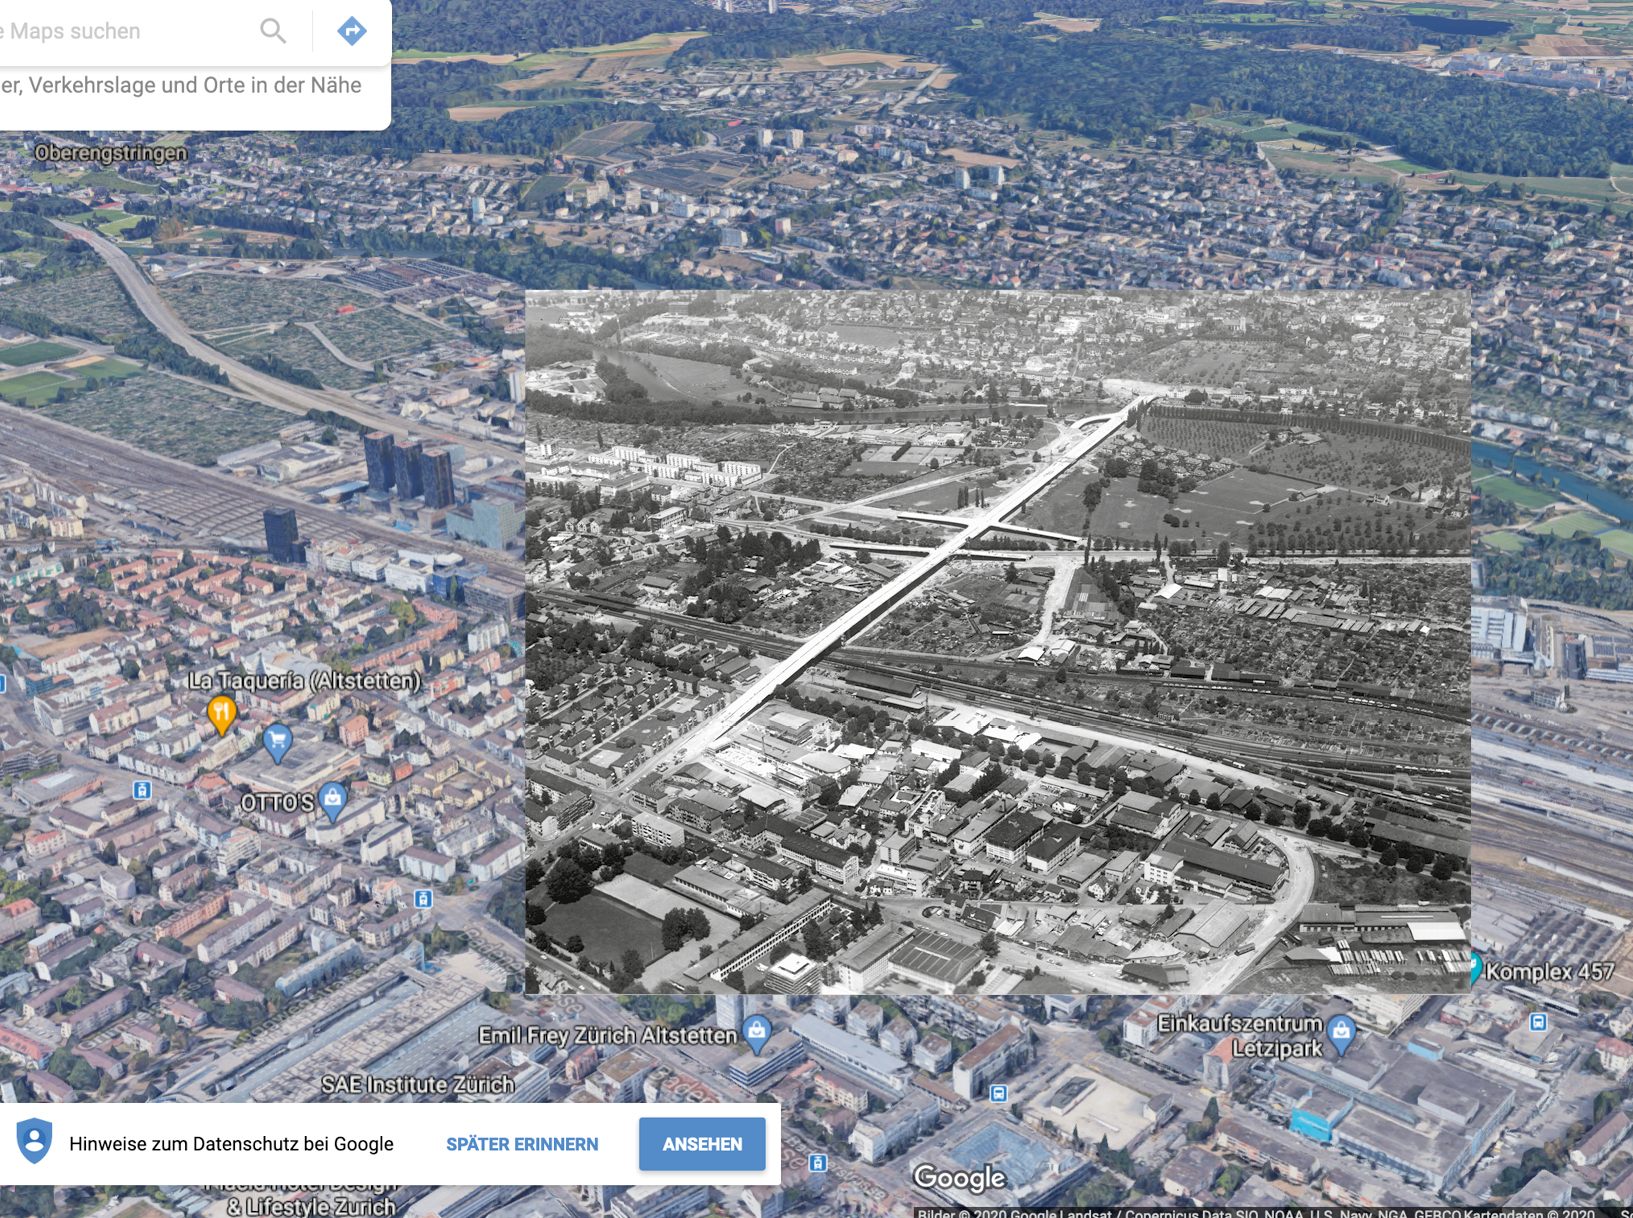Click the privacy shield icon in the banner
Image resolution: width=1633 pixels, height=1218 pixels.
click(35, 1142)
